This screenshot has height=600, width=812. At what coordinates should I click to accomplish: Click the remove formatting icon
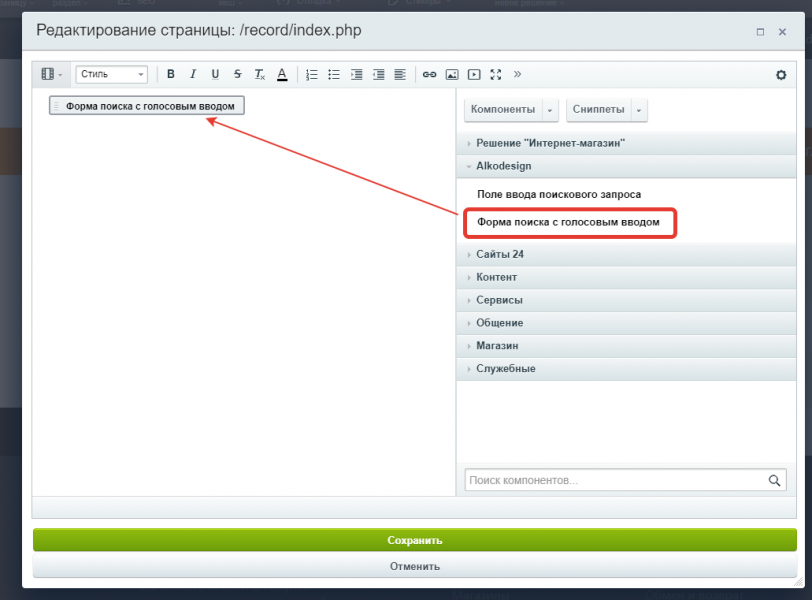[x=259, y=74]
